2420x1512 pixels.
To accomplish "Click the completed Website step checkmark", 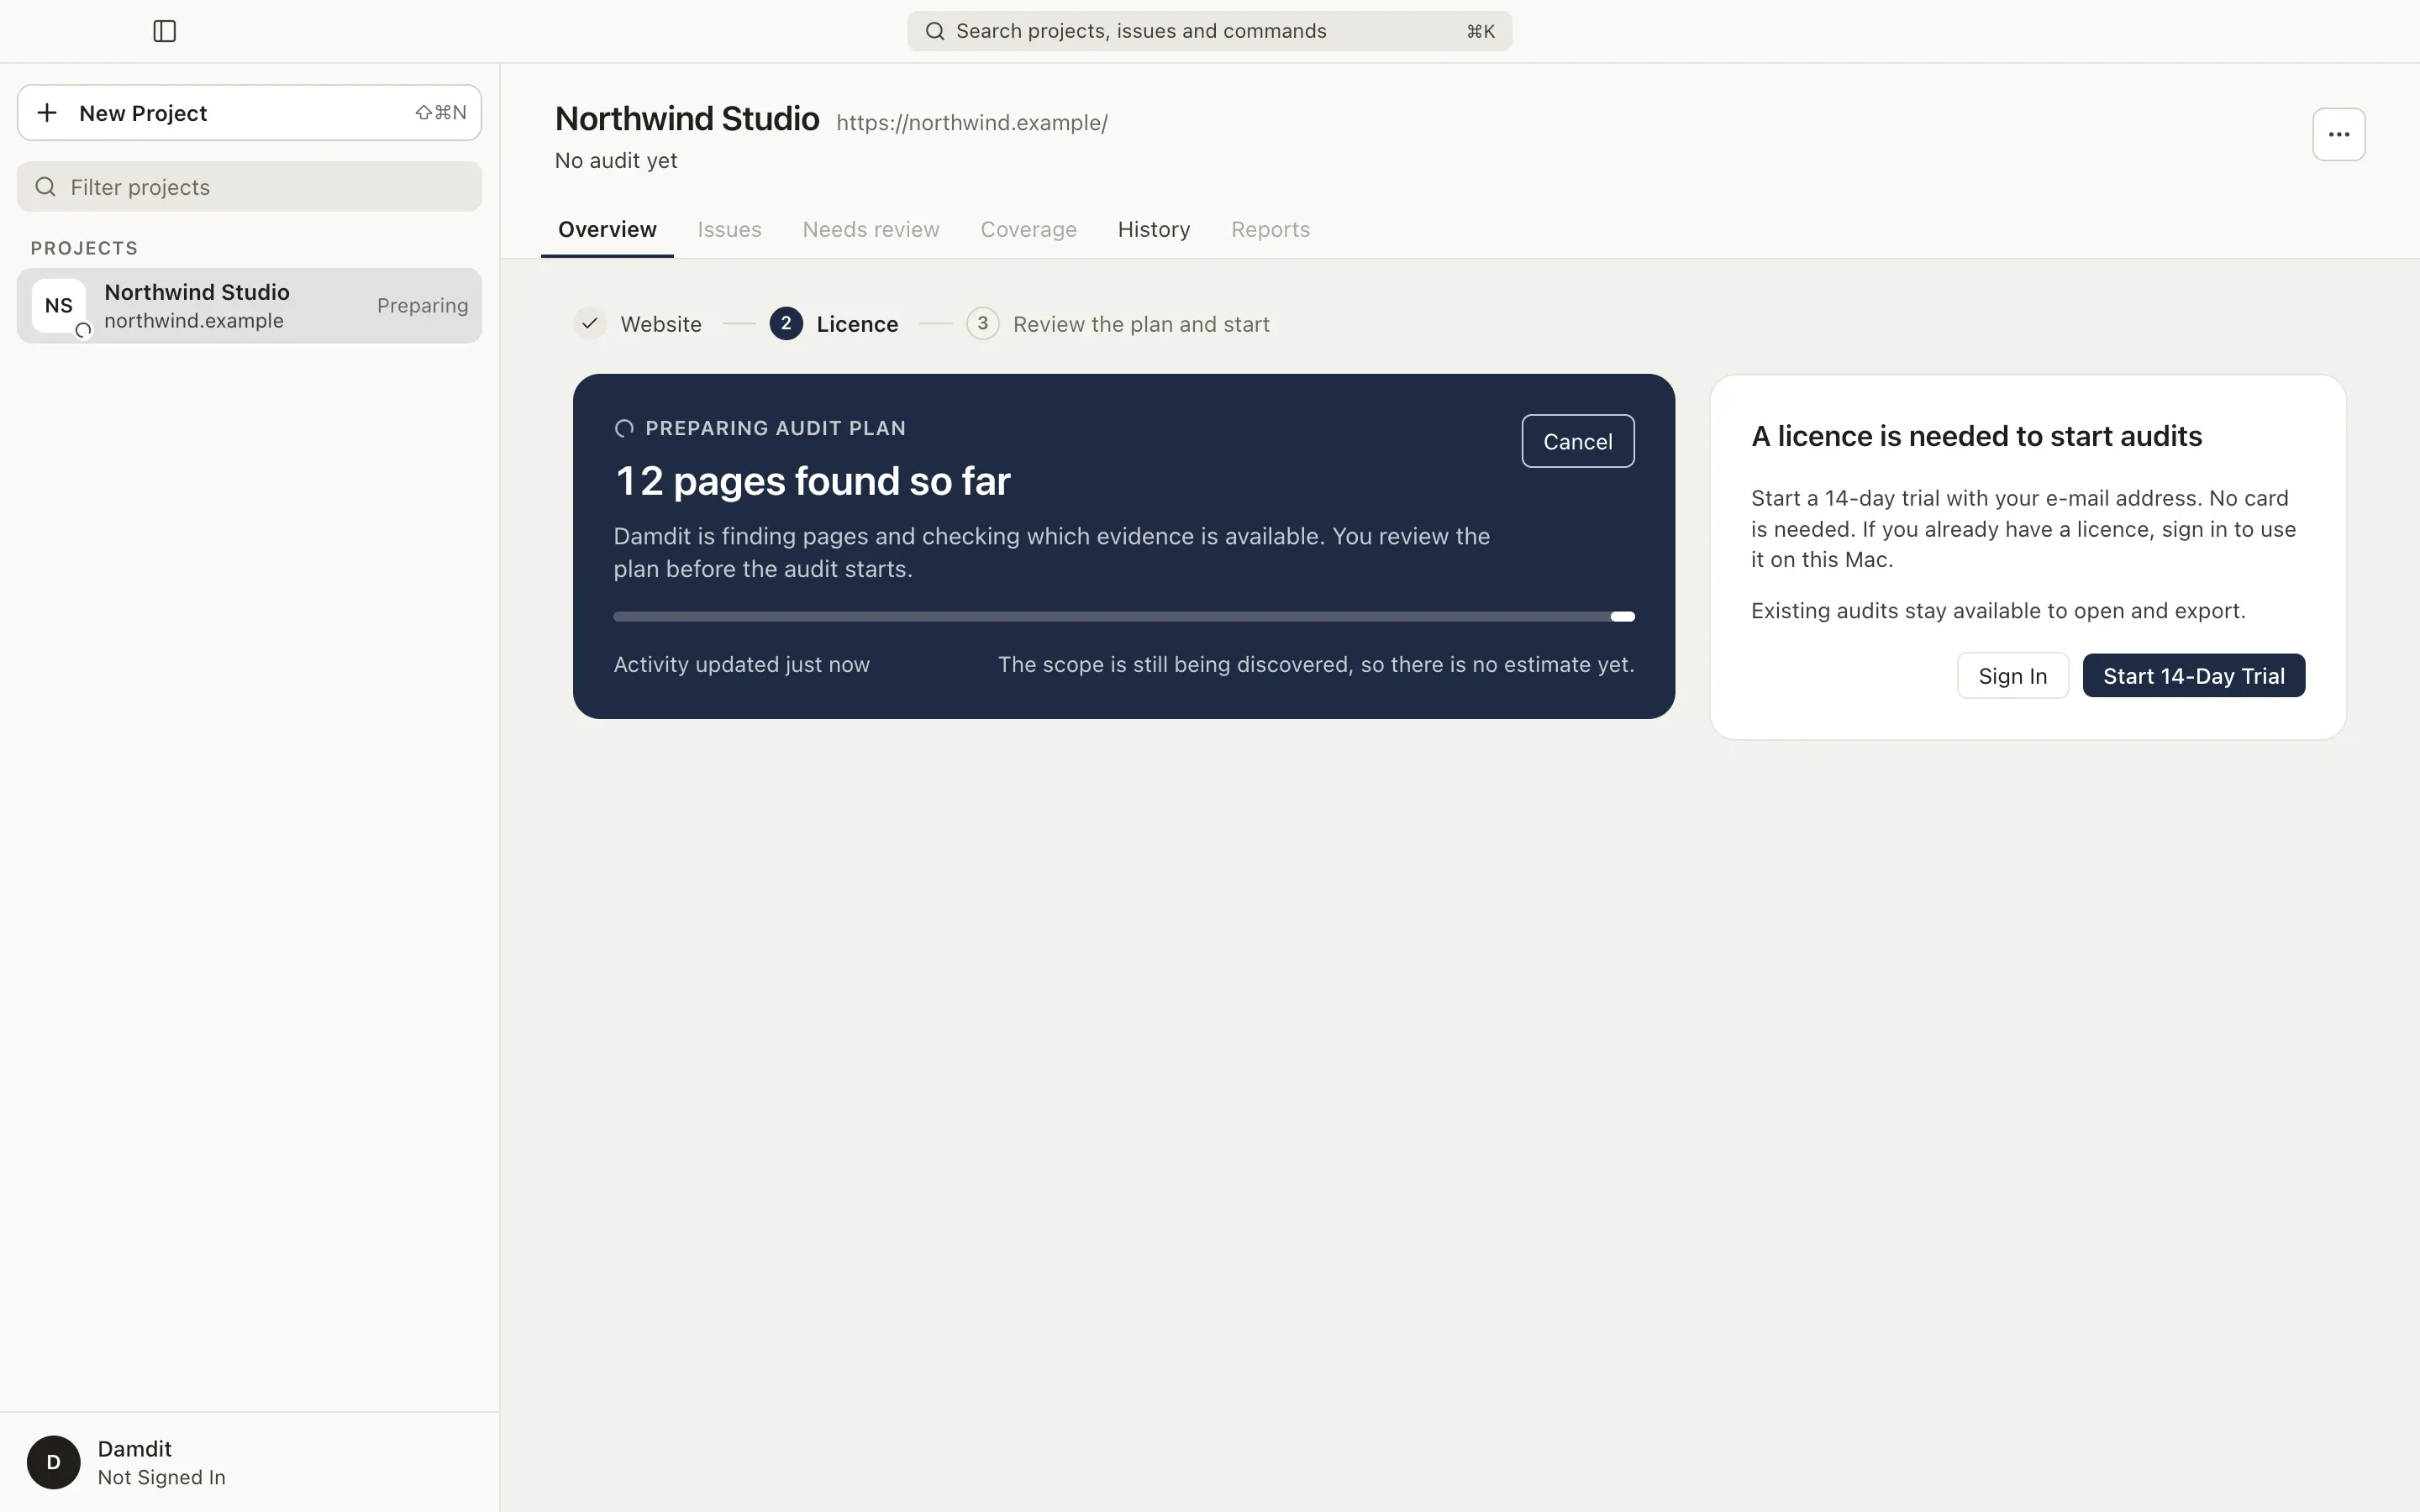I will pos(590,323).
